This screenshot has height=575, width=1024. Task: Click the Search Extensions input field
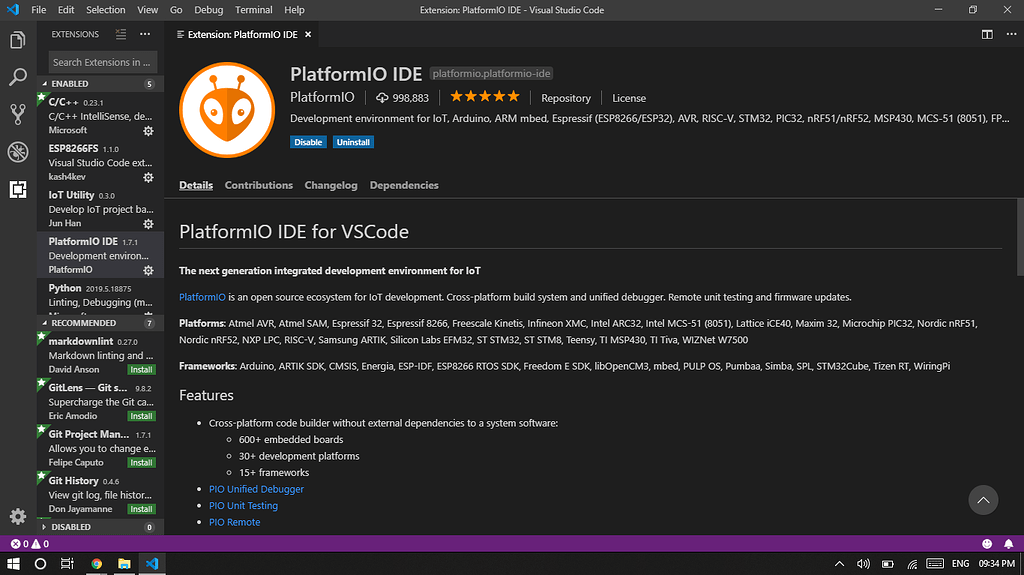(x=103, y=62)
